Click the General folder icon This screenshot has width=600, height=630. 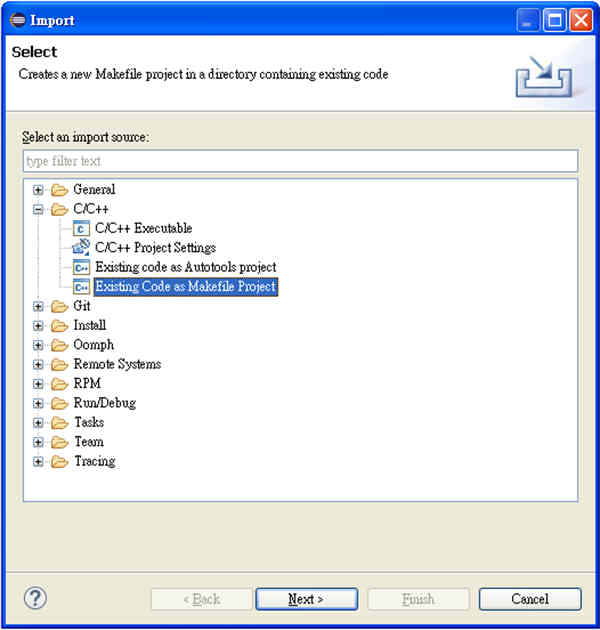click(59, 190)
